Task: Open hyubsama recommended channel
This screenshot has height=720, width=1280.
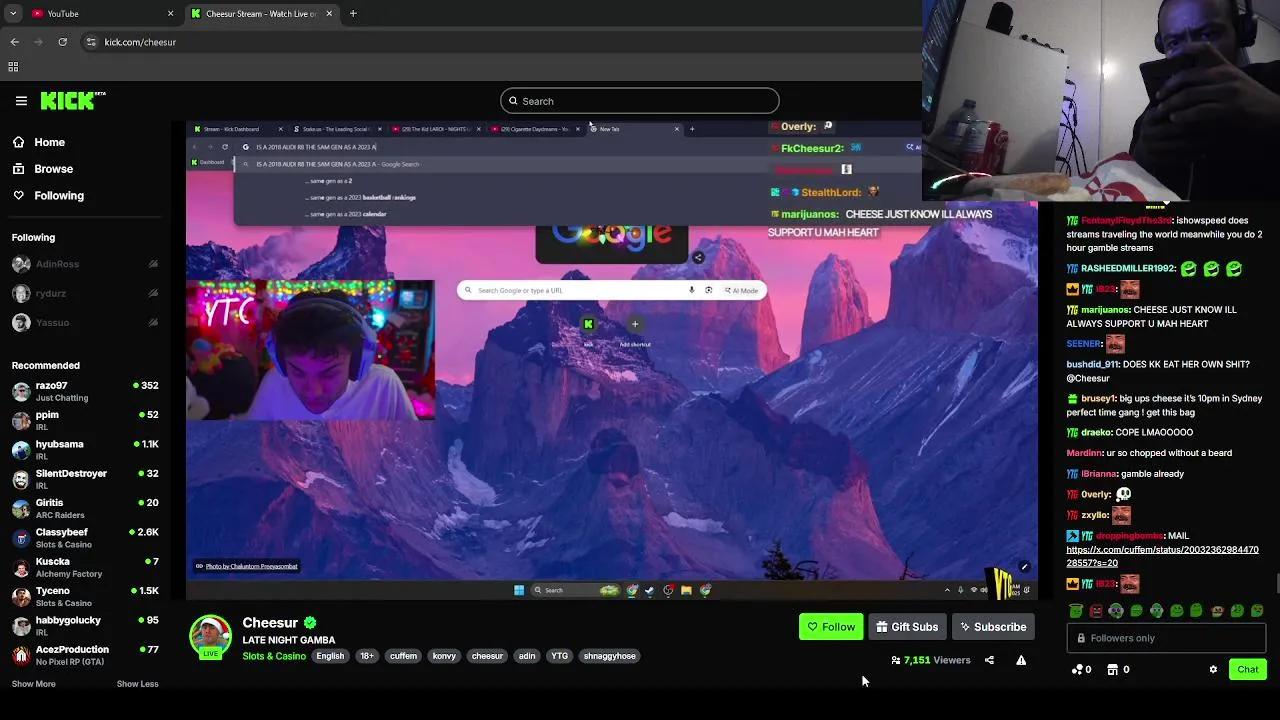Action: 85,449
